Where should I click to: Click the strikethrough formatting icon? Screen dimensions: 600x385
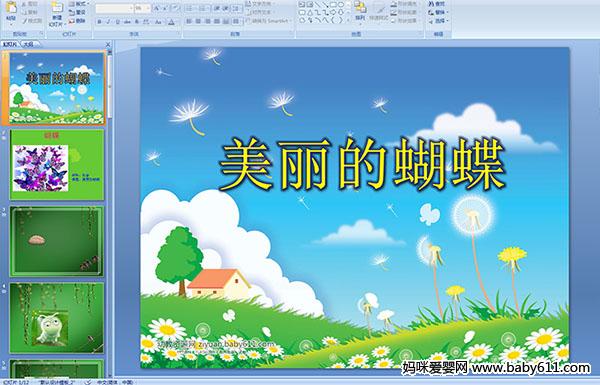[127, 22]
